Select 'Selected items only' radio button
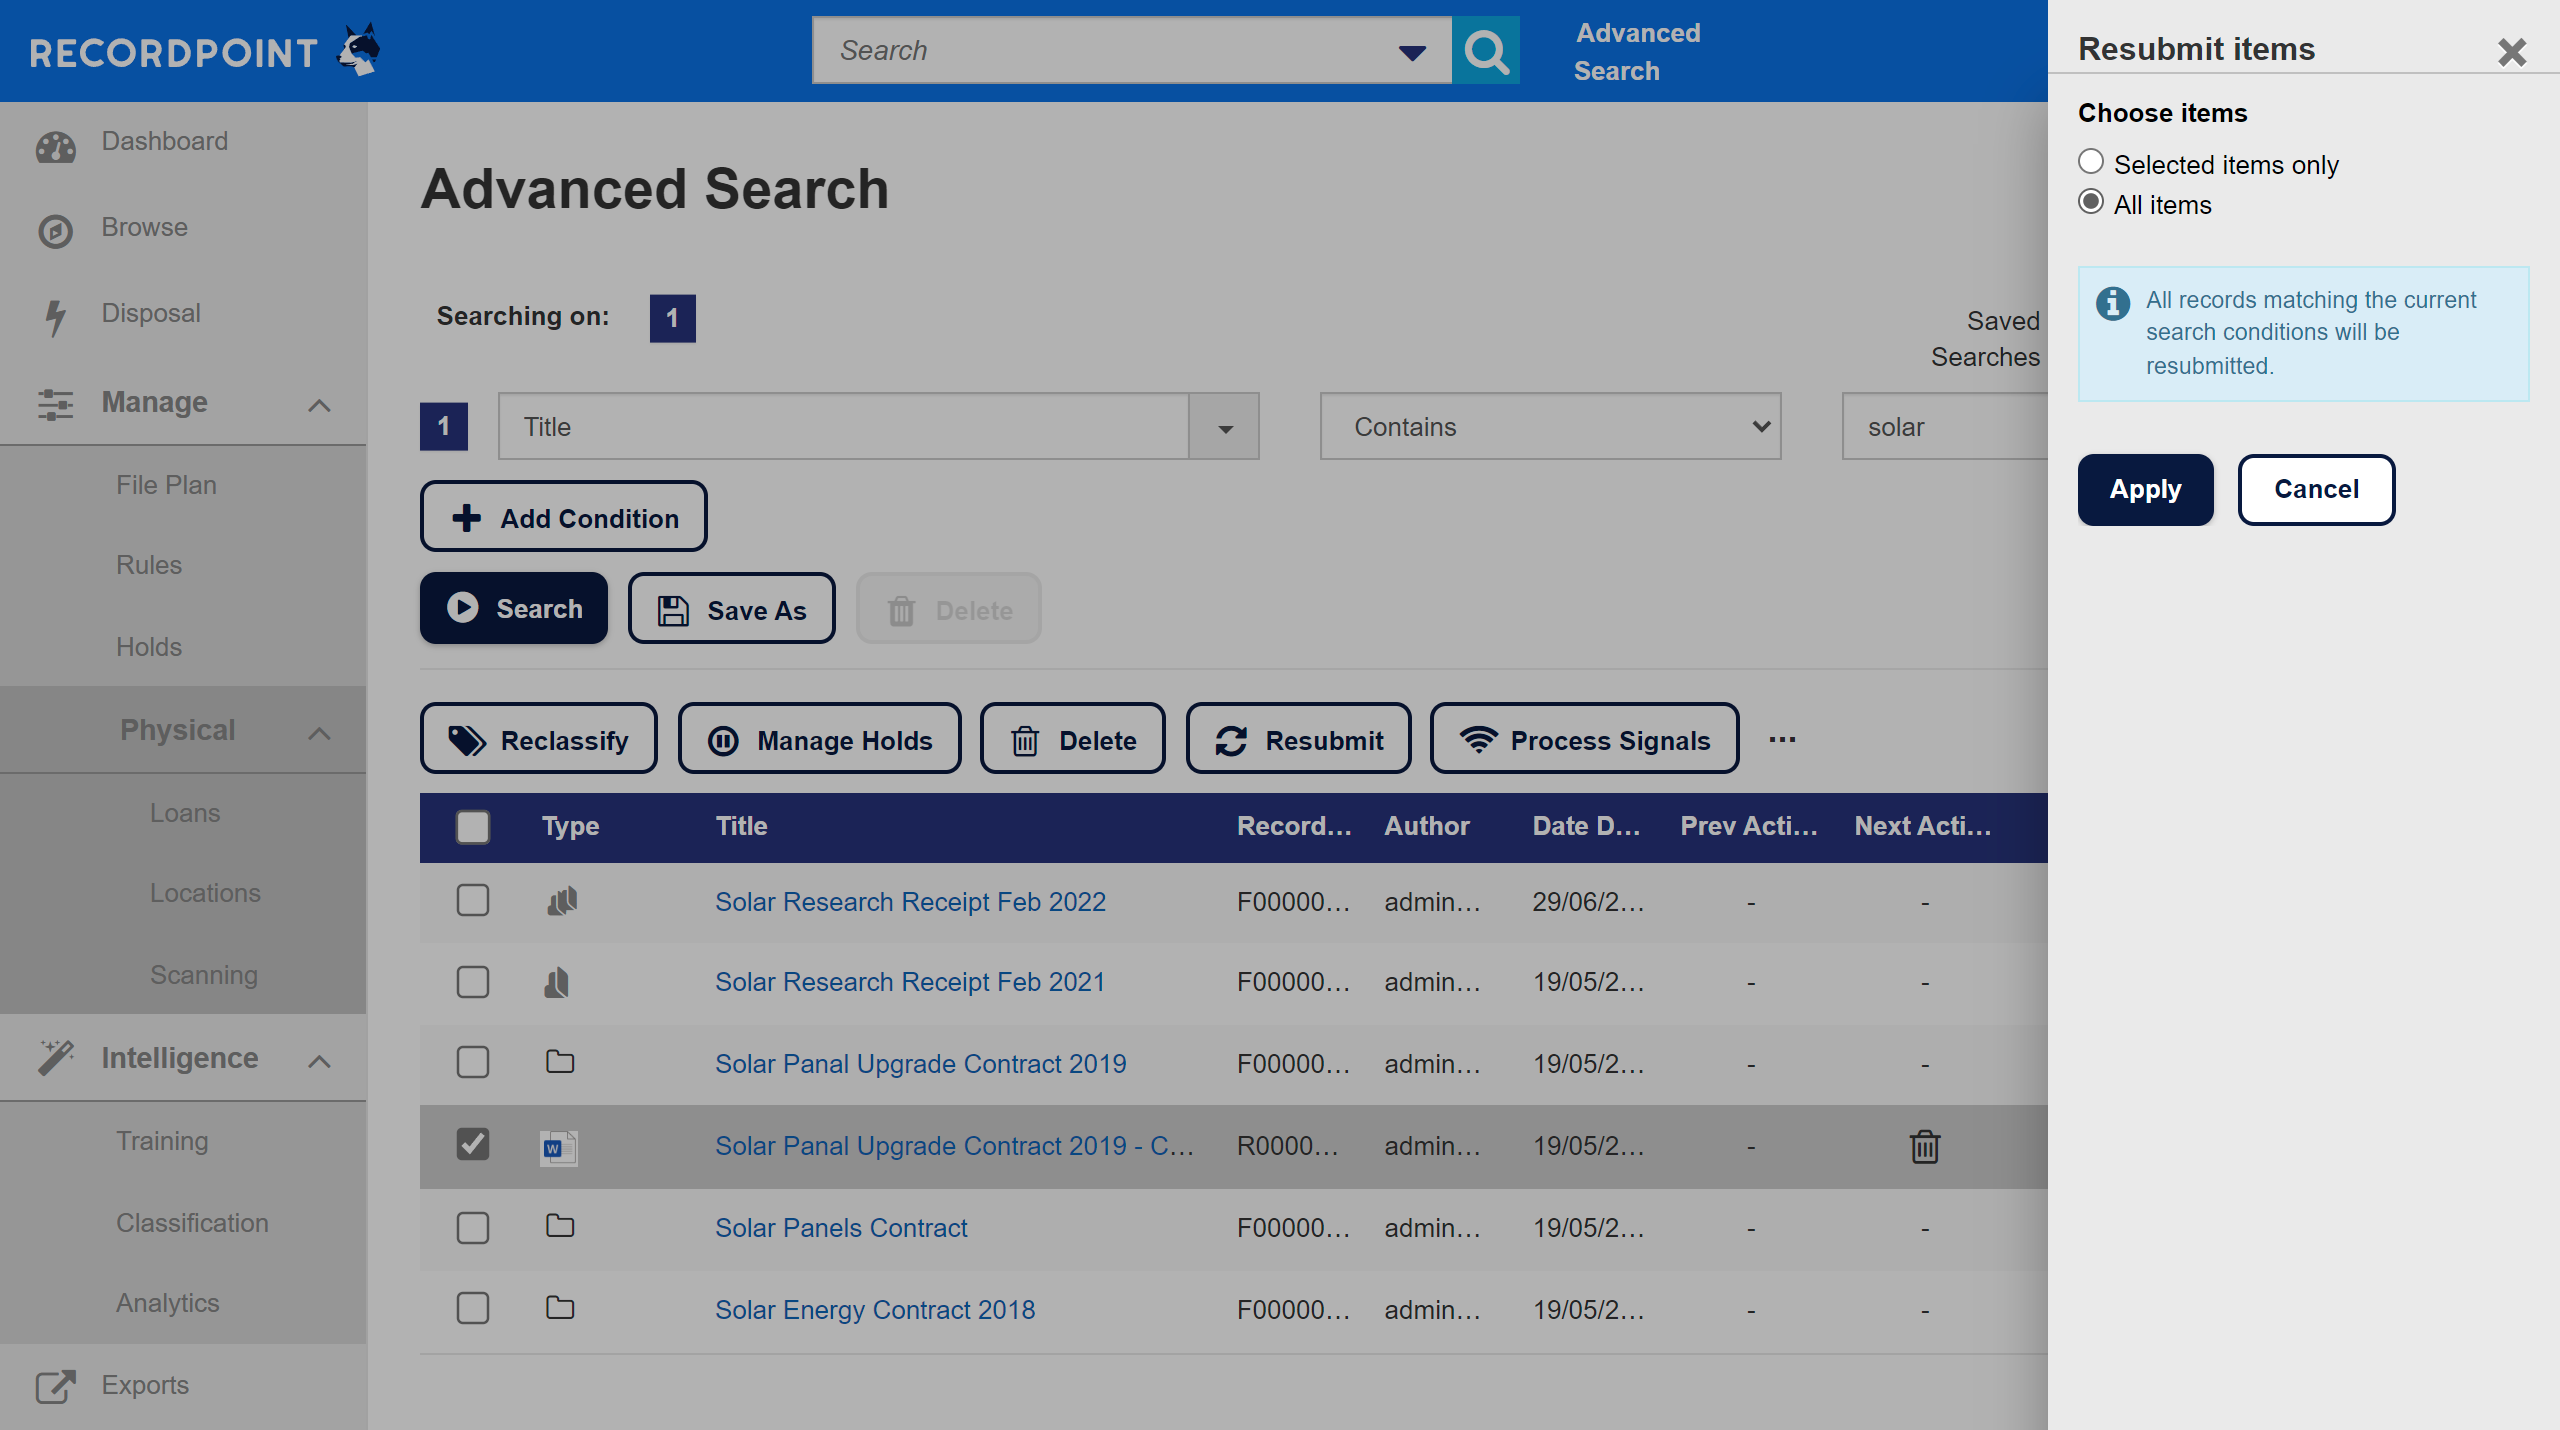 tap(2091, 162)
